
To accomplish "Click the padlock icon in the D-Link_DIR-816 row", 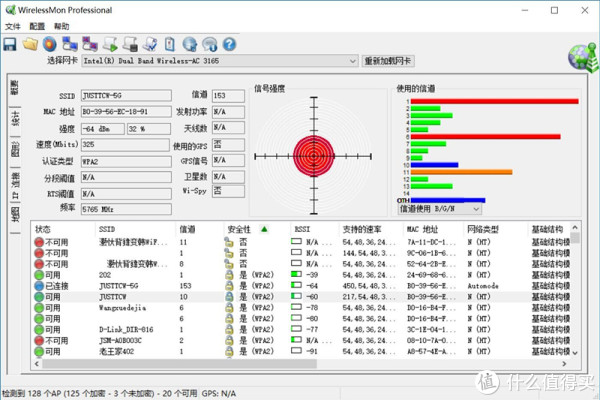I will tap(229, 329).
